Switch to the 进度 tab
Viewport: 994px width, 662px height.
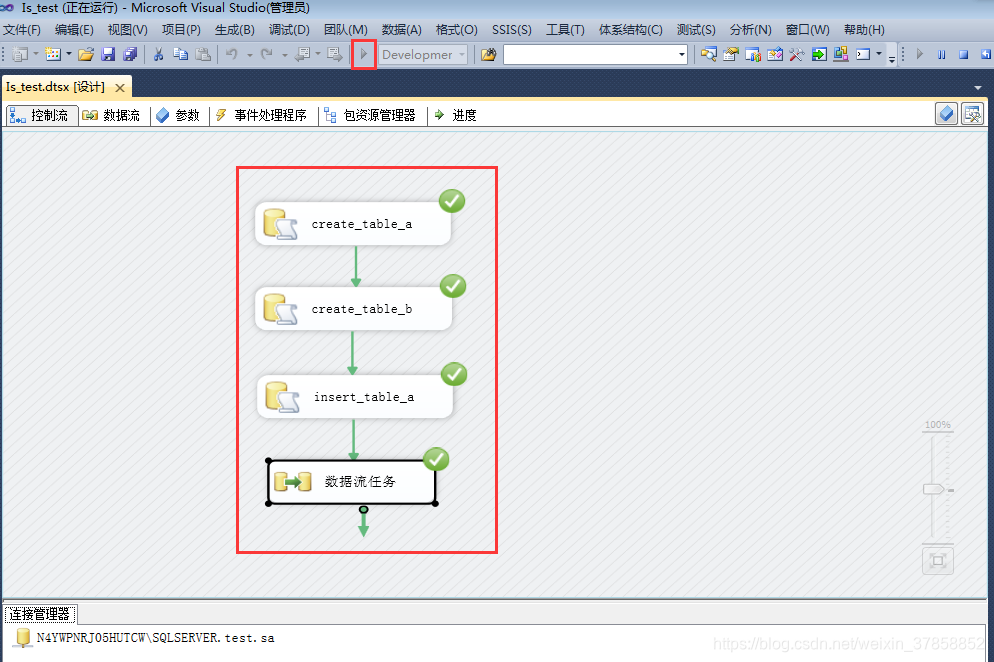click(456, 115)
